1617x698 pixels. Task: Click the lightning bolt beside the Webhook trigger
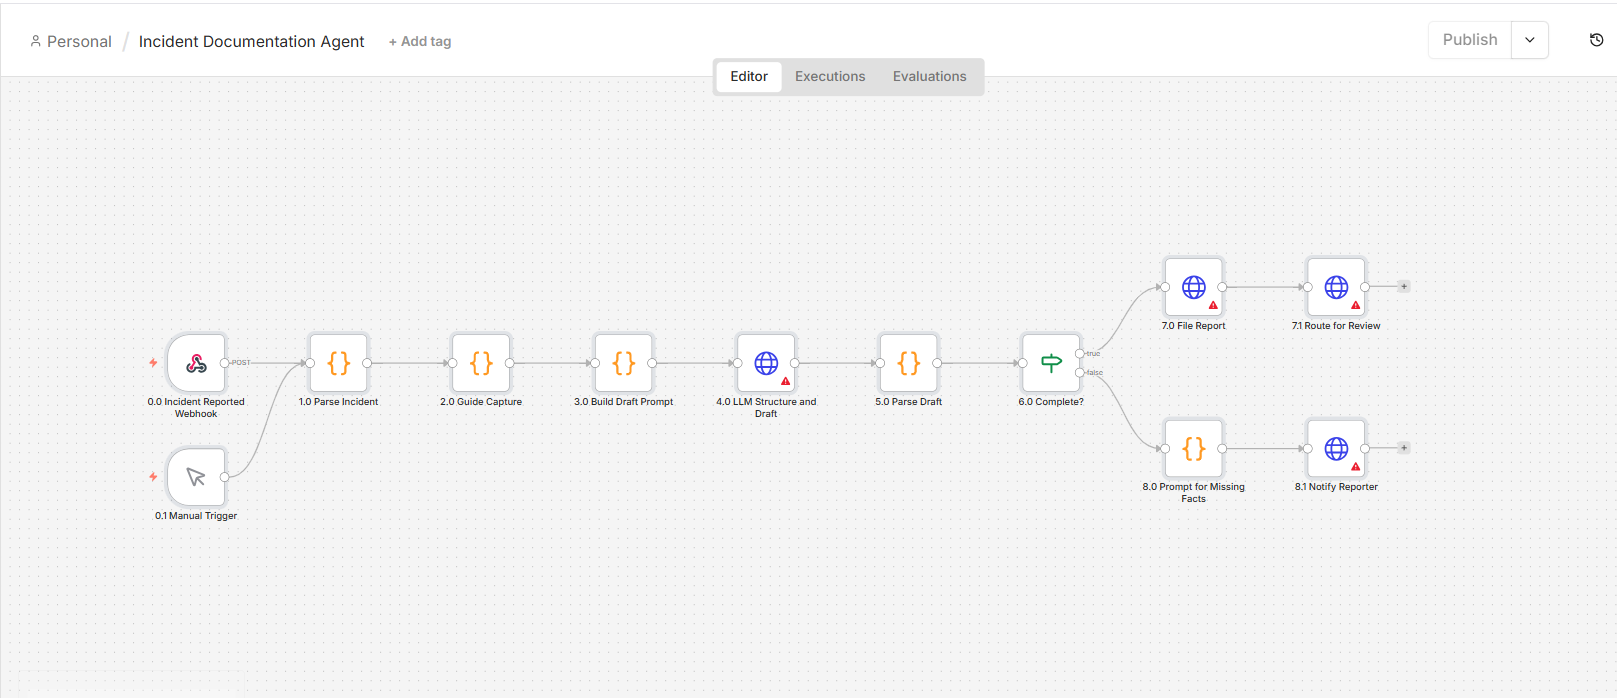tap(153, 363)
